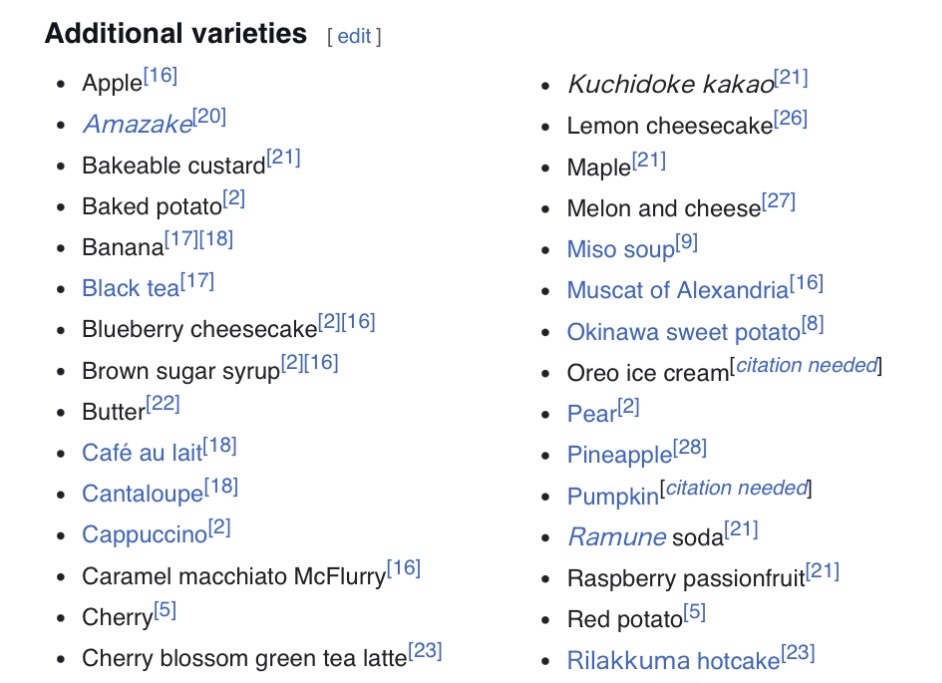The width and height of the screenshot is (942, 683).
Task: Click citation needed next to Oreo ice cream
Action: point(806,366)
